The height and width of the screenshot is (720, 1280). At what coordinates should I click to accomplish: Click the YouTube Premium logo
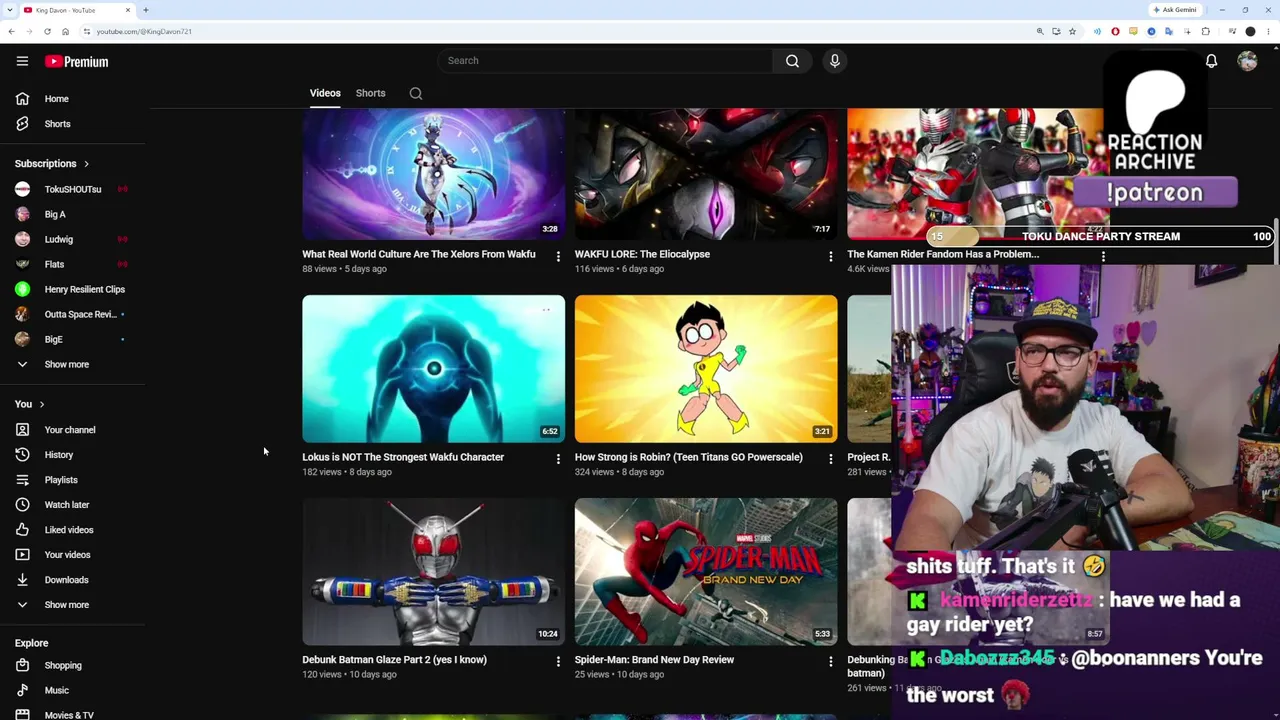point(76,62)
